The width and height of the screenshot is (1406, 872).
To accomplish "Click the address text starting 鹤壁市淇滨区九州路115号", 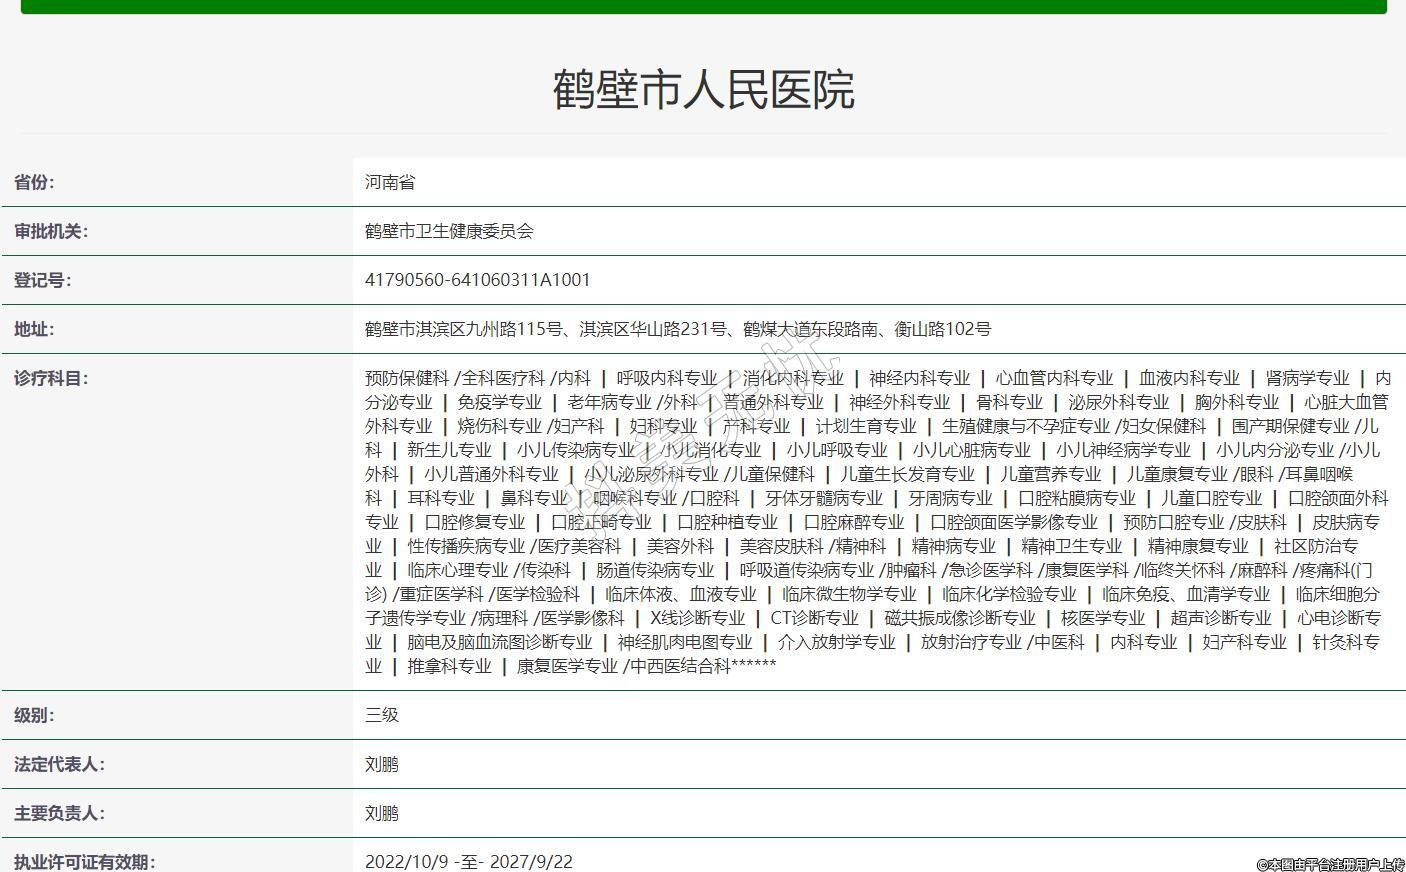I will 677,329.
